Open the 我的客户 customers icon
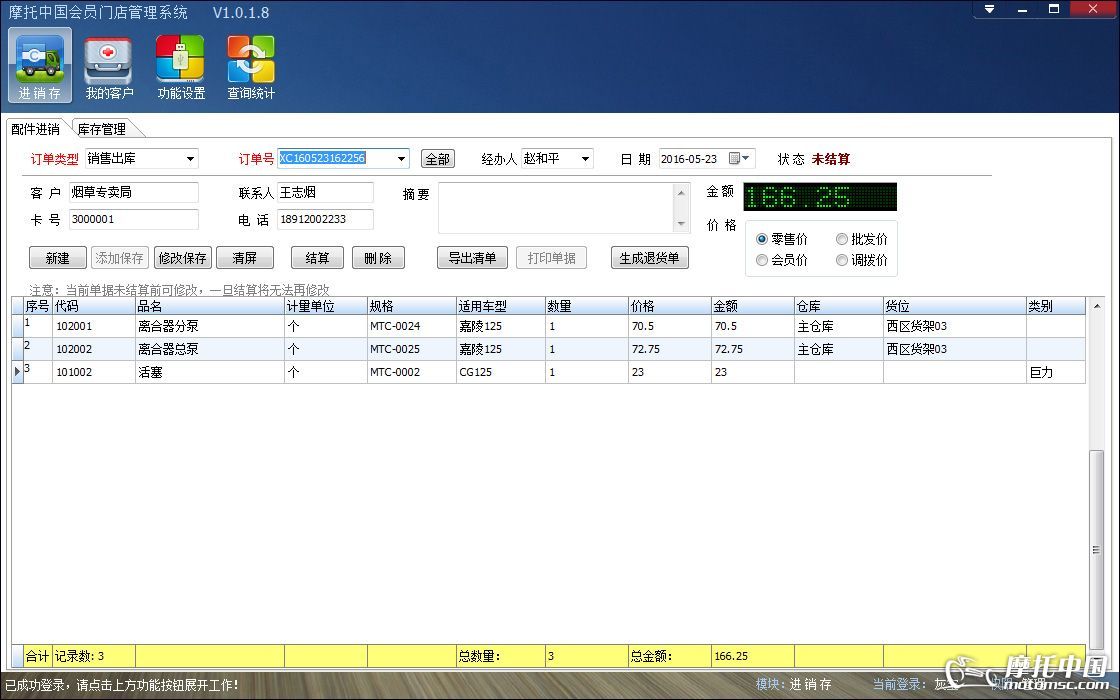The height and width of the screenshot is (700, 1120). click(x=109, y=65)
